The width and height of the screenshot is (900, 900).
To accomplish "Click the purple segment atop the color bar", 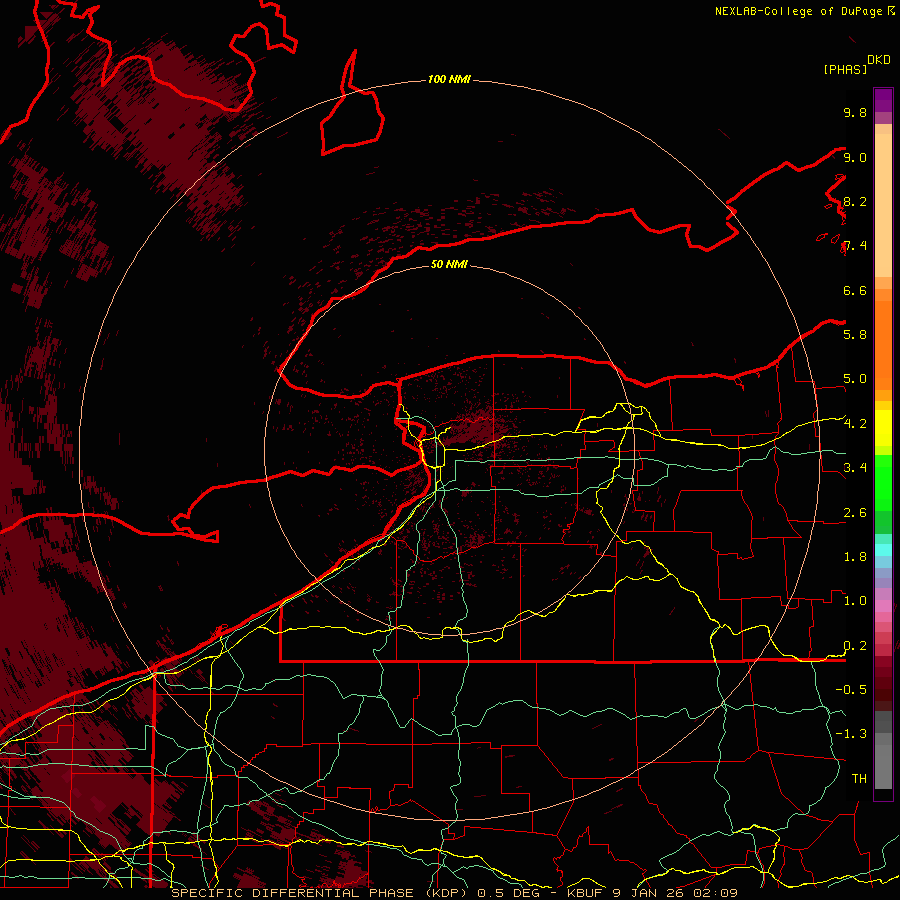I will pyautogui.click(x=883, y=100).
